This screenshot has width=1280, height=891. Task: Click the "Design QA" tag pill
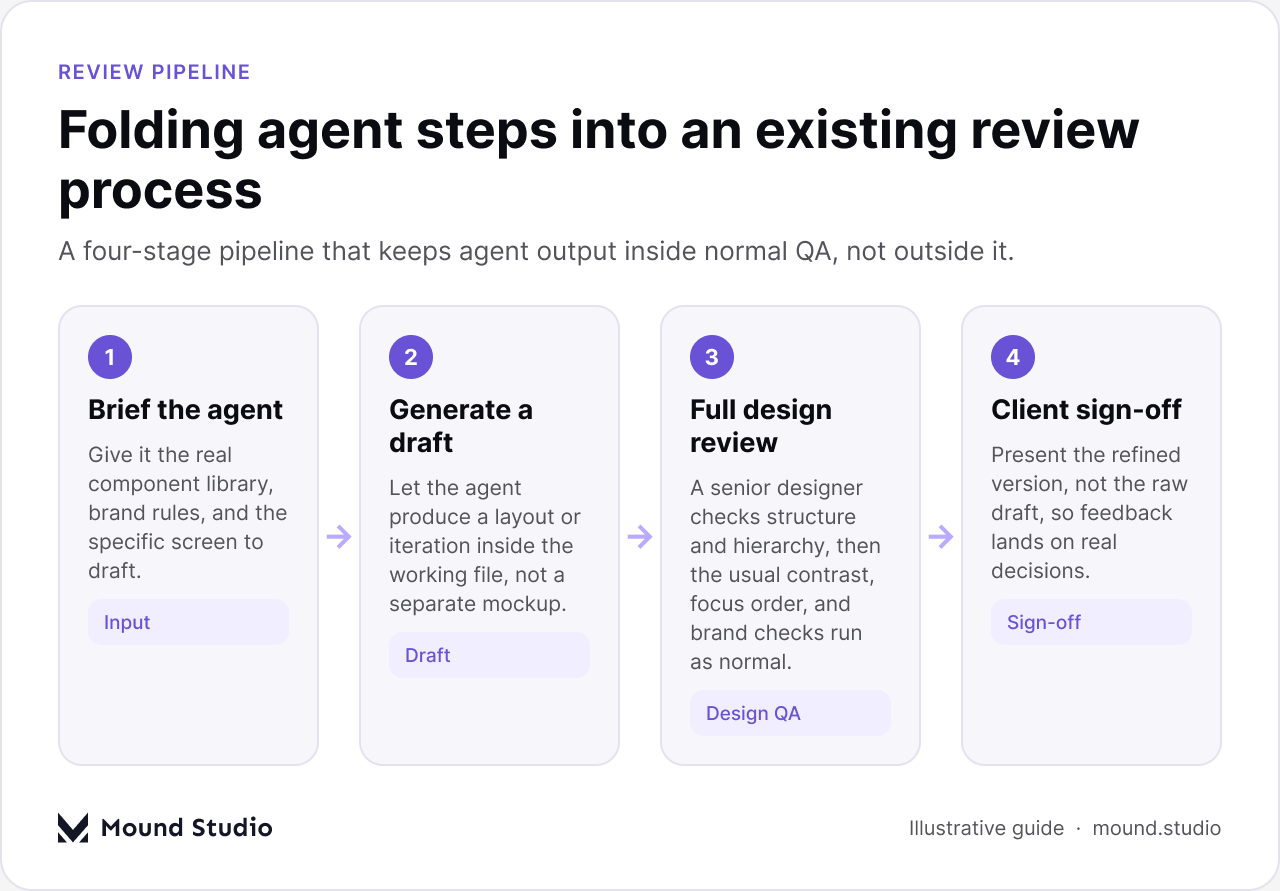(x=790, y=713)
